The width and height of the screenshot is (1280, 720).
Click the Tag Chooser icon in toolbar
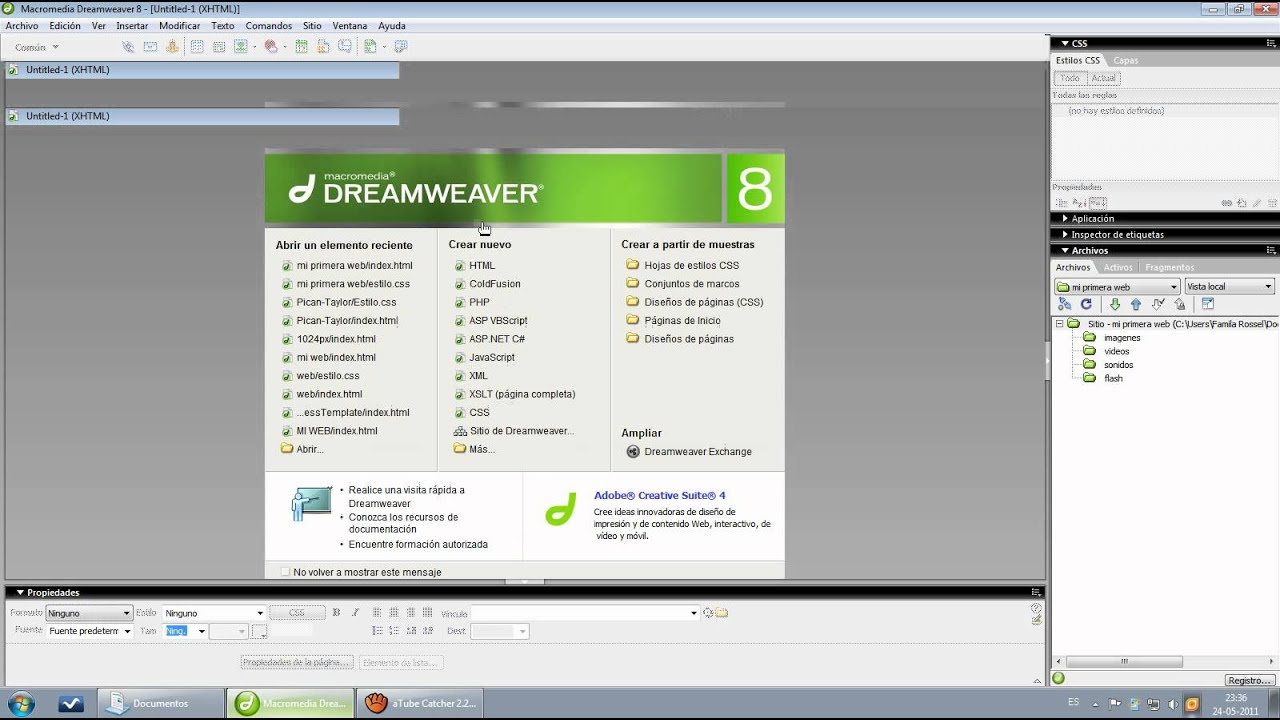(x=401, y=46)
